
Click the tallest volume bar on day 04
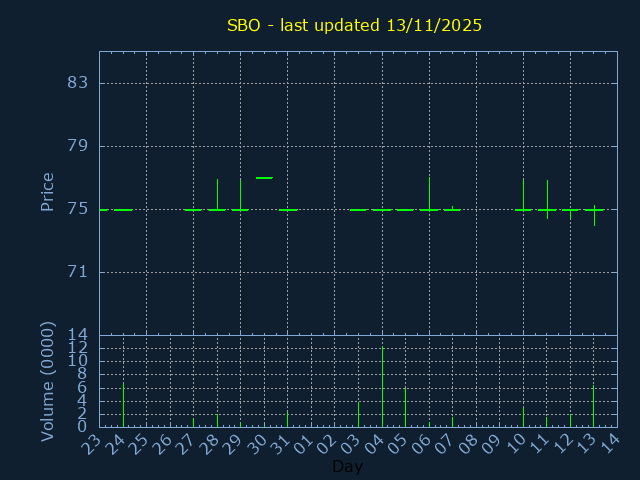pyautogui.click(x=382, y=386)
